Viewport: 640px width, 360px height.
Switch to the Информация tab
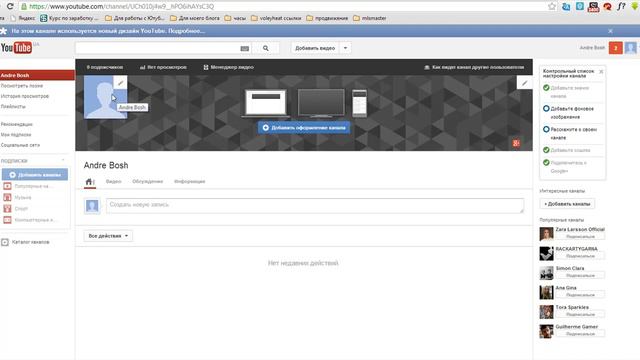[x=189, y=182]
